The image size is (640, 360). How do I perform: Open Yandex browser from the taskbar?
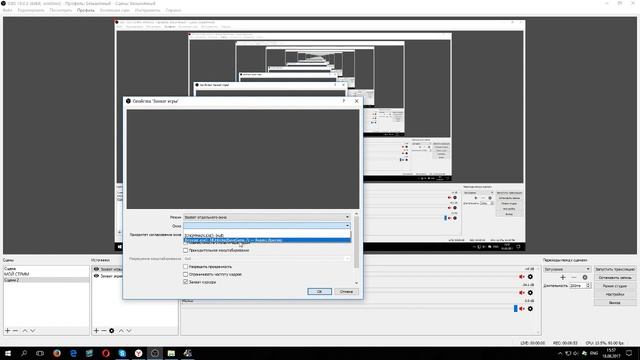pos(138,353)
